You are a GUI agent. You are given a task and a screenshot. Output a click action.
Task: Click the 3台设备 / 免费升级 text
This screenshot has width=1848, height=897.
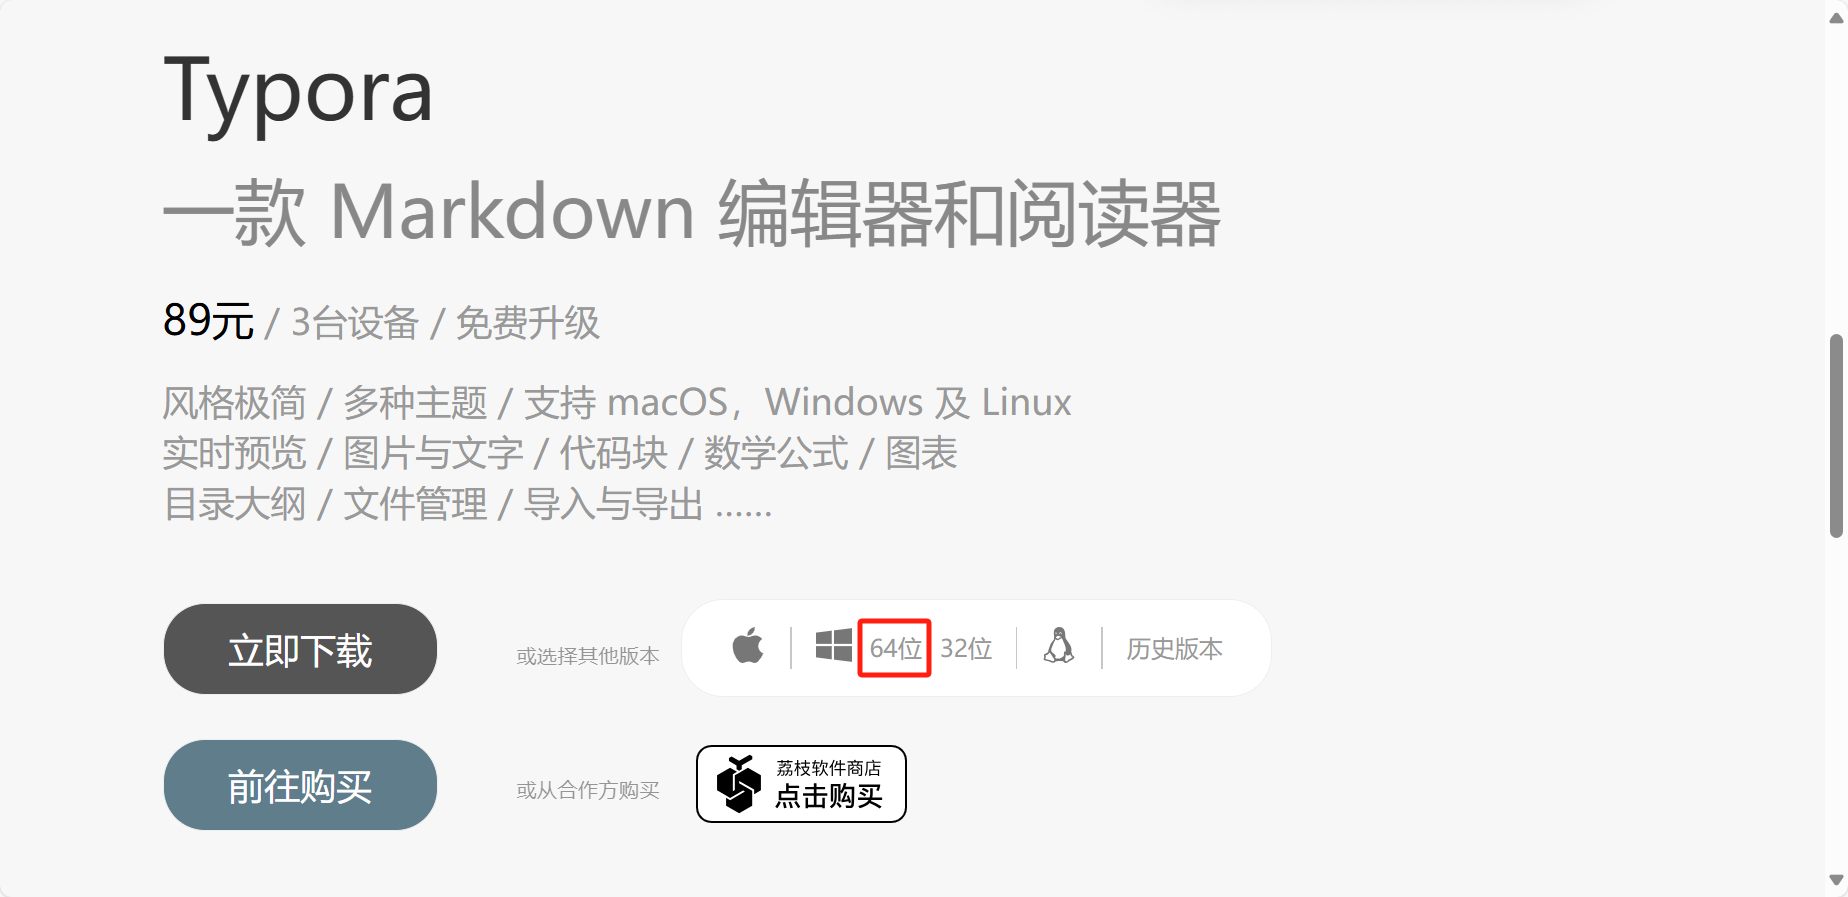(445, 323)
